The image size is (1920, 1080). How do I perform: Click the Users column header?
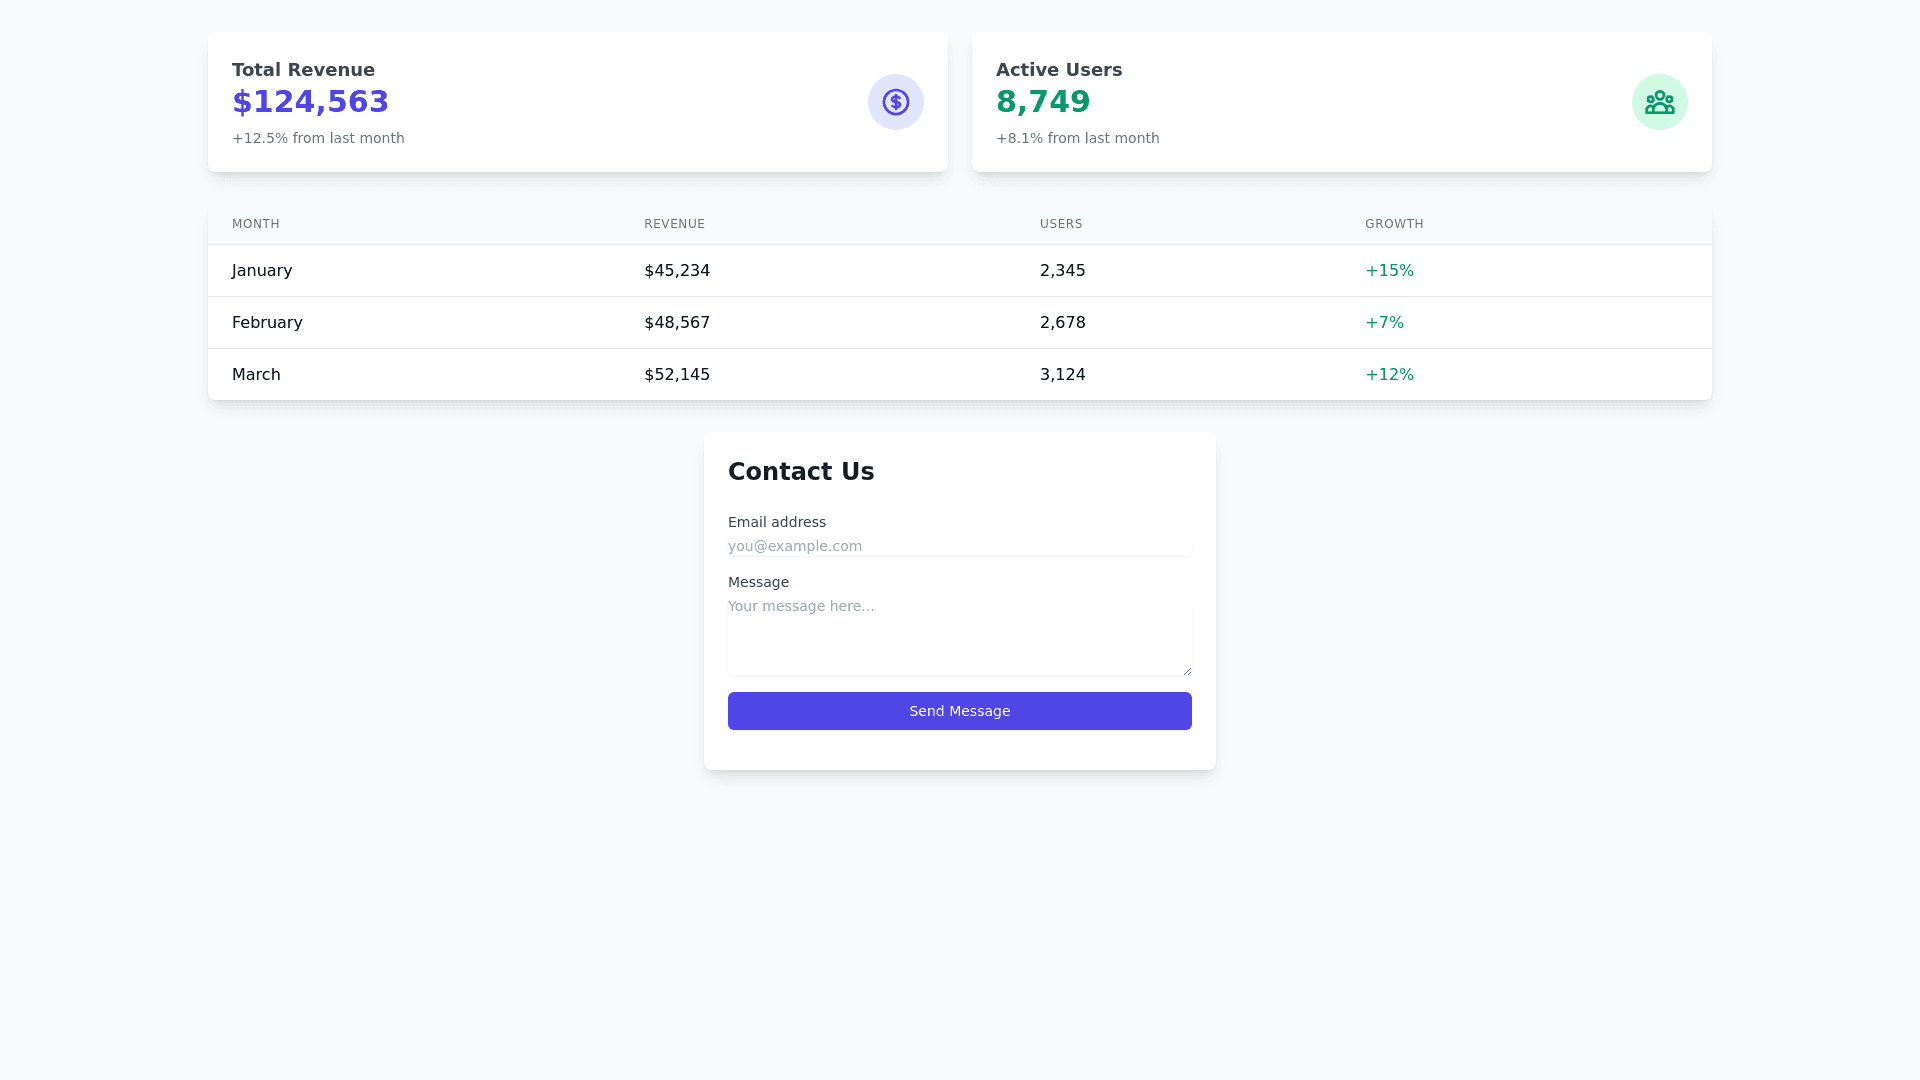(x=1061, y=224)
